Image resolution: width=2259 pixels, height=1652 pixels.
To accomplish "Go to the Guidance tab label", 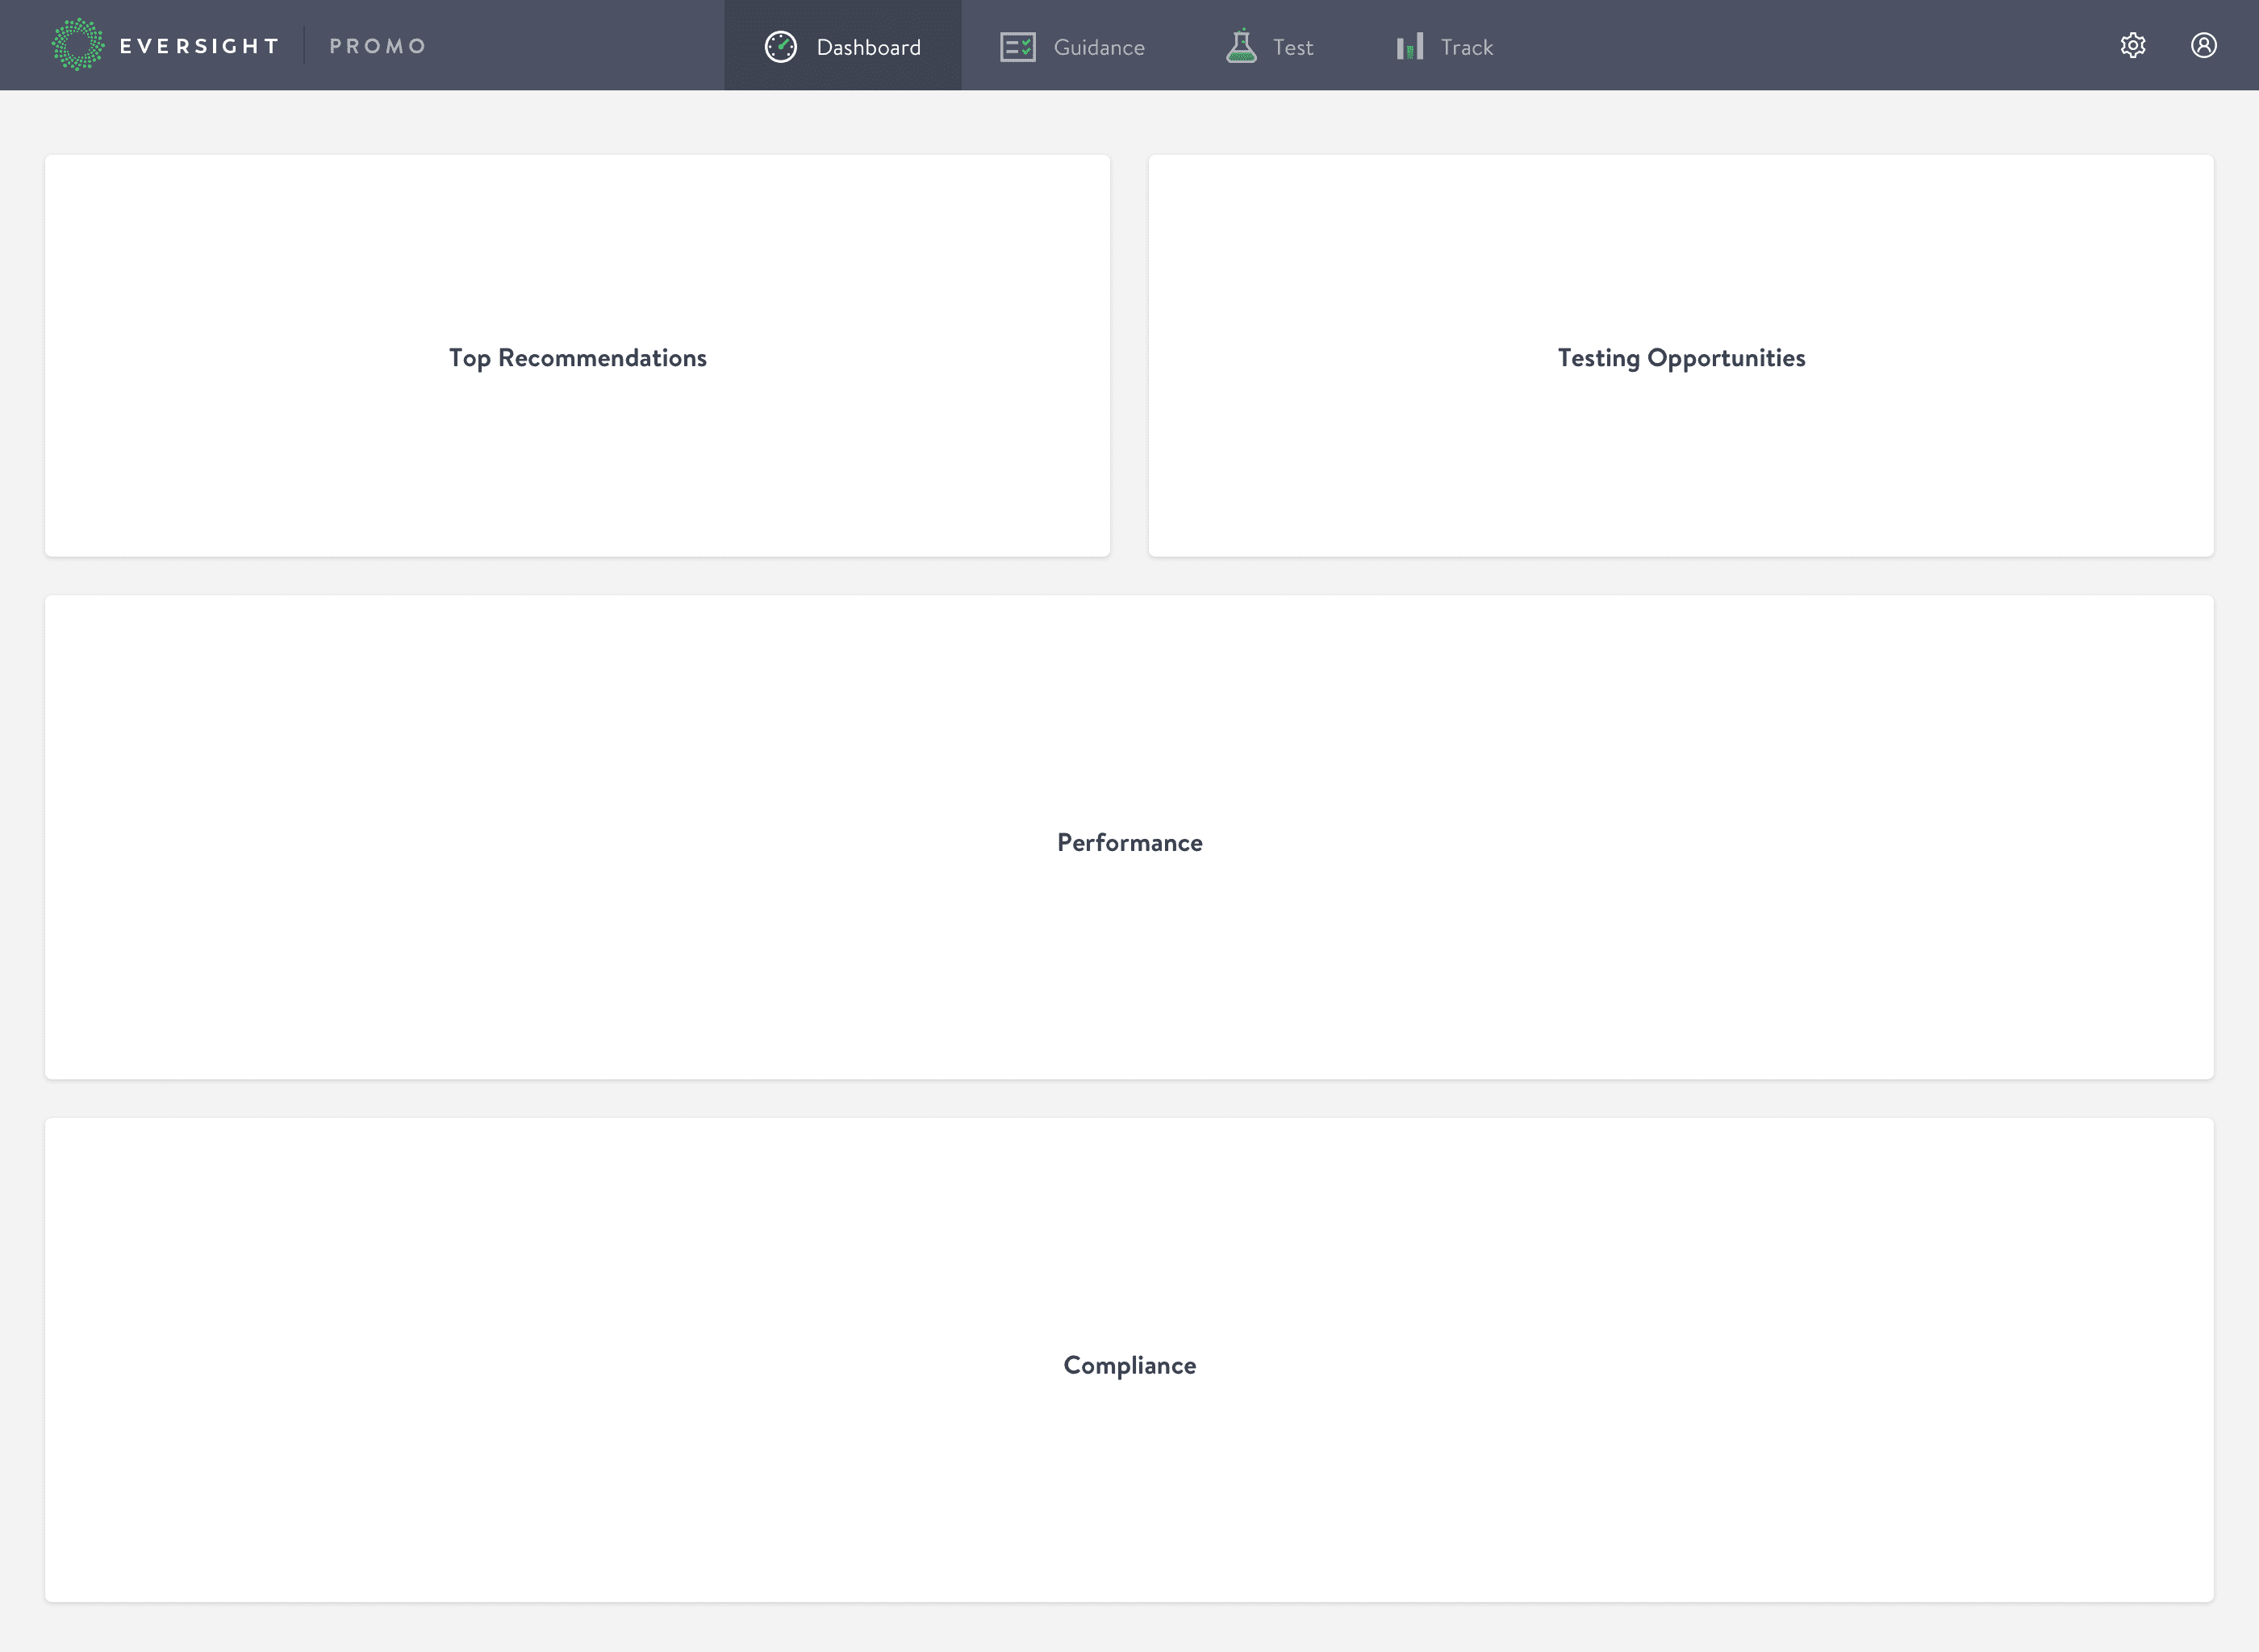I will point(1099,47).
